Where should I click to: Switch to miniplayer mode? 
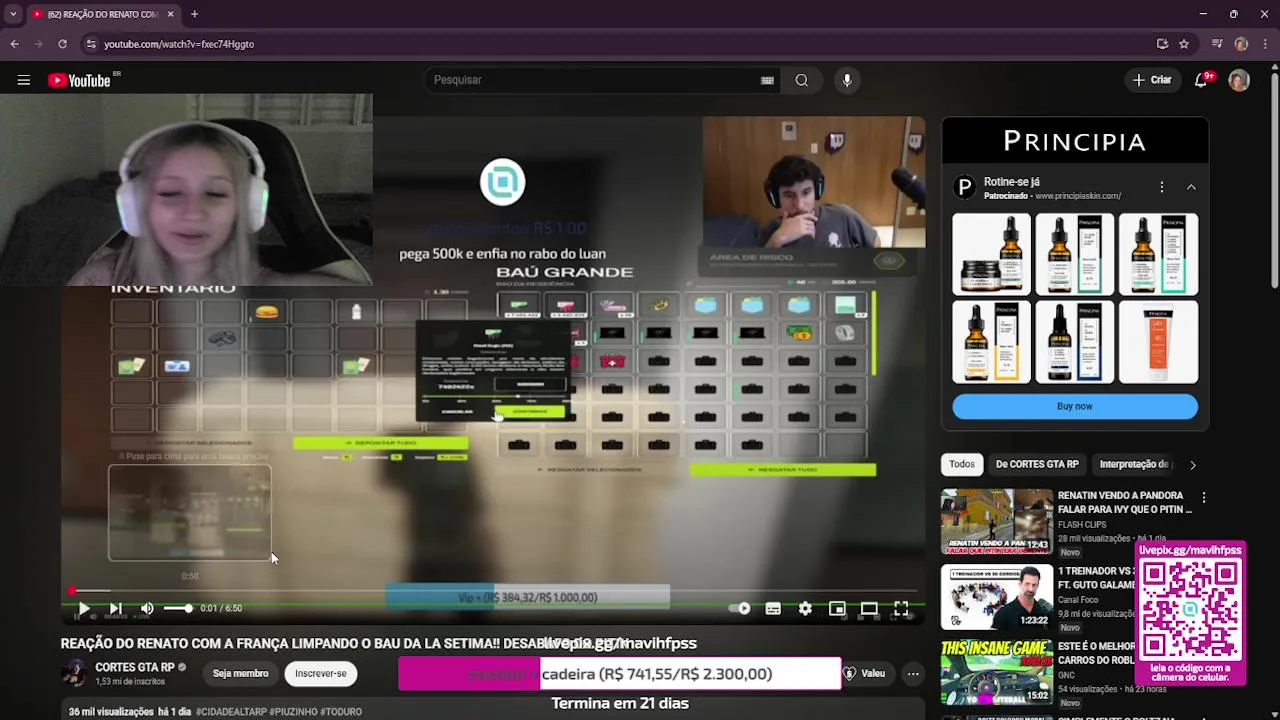(x=837, y=608)
